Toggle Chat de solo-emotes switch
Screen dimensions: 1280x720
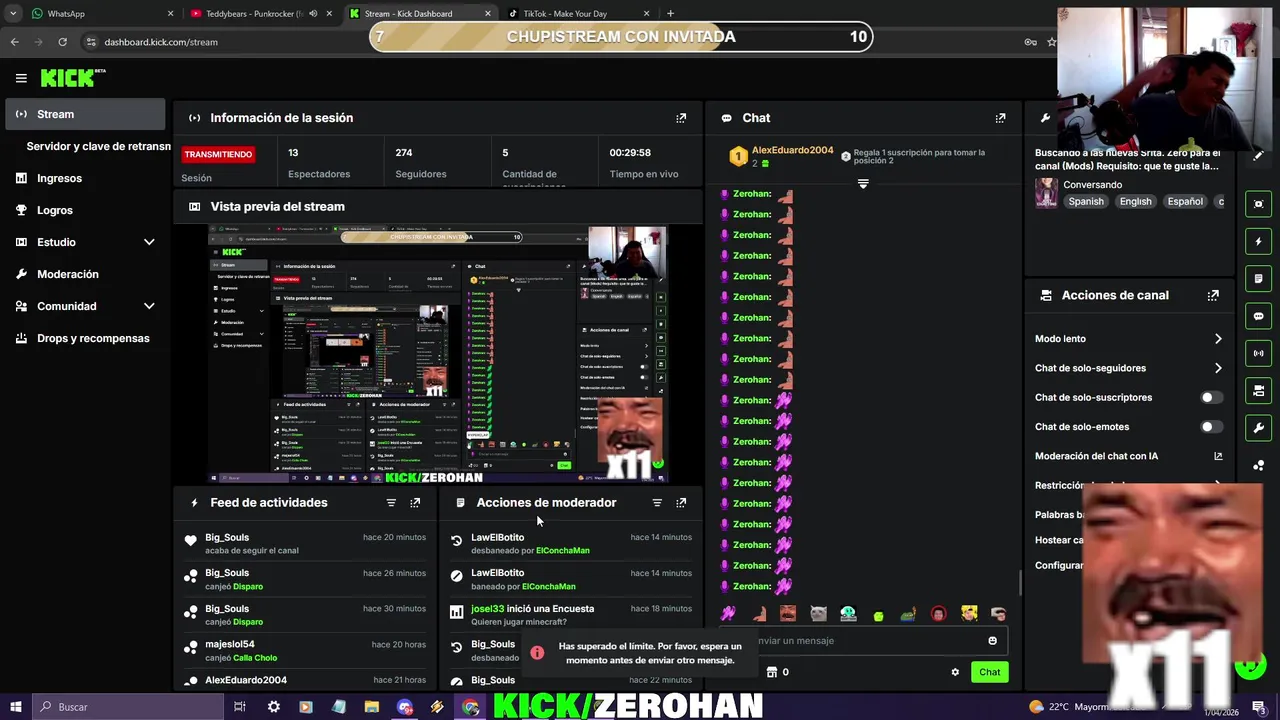pyautogui.click(x=1211, y=427)
